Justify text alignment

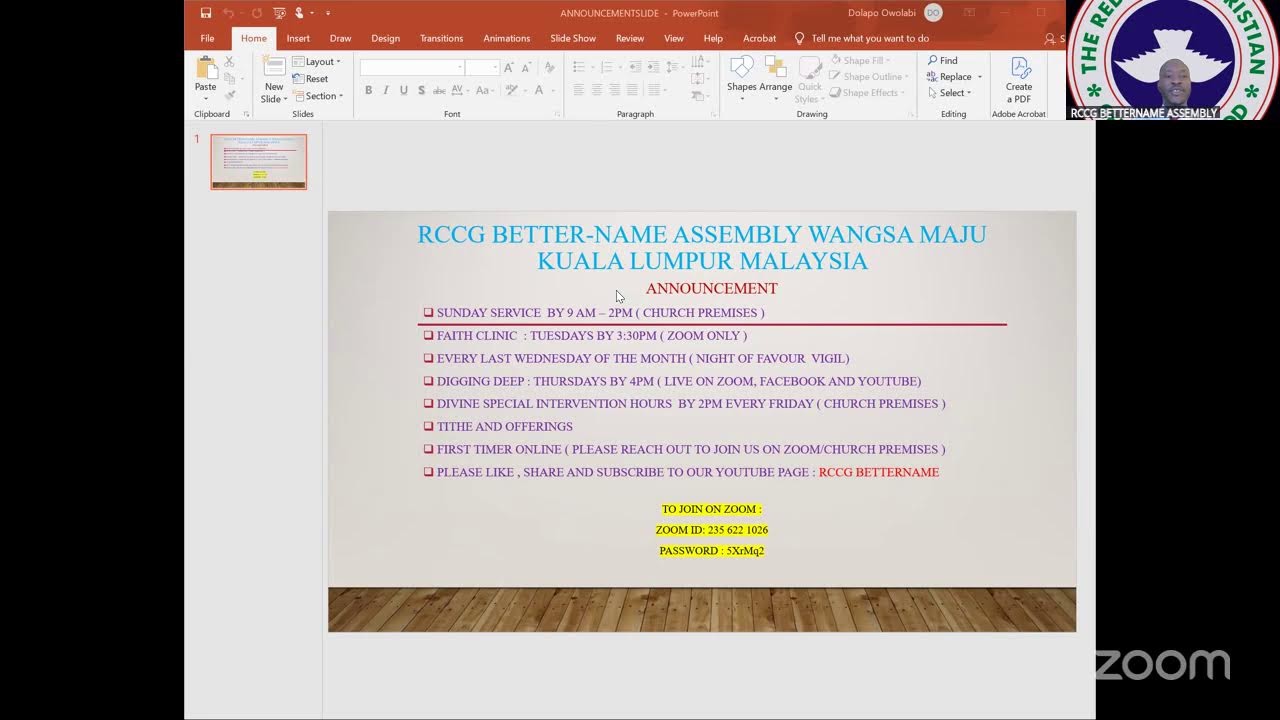[x=631, y=90]
